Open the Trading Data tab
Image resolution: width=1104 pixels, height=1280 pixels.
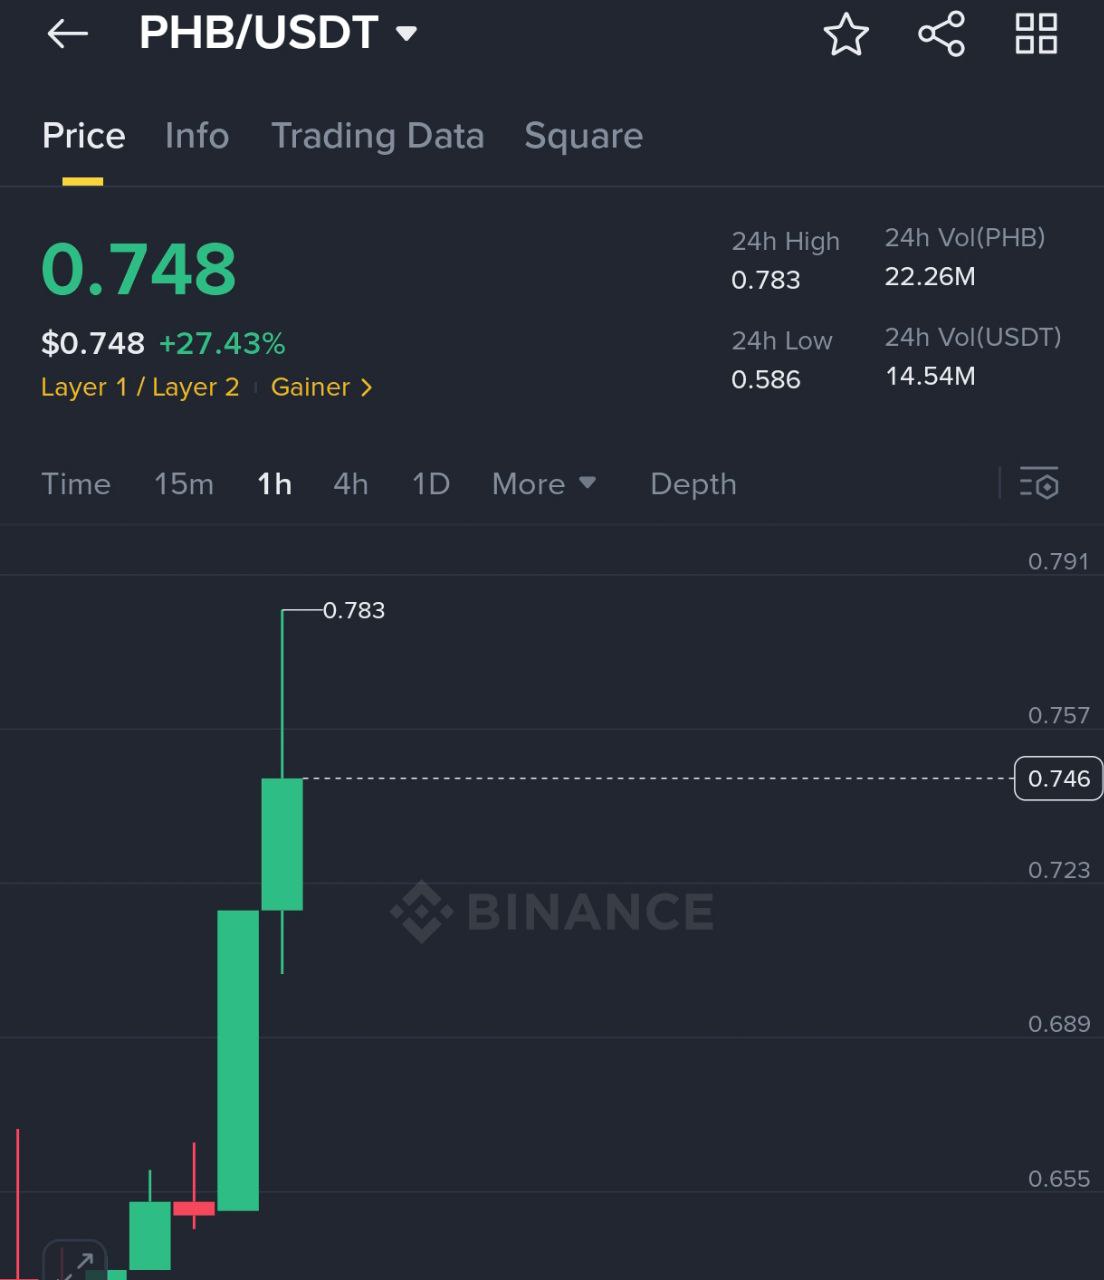[x=378, y=136]
